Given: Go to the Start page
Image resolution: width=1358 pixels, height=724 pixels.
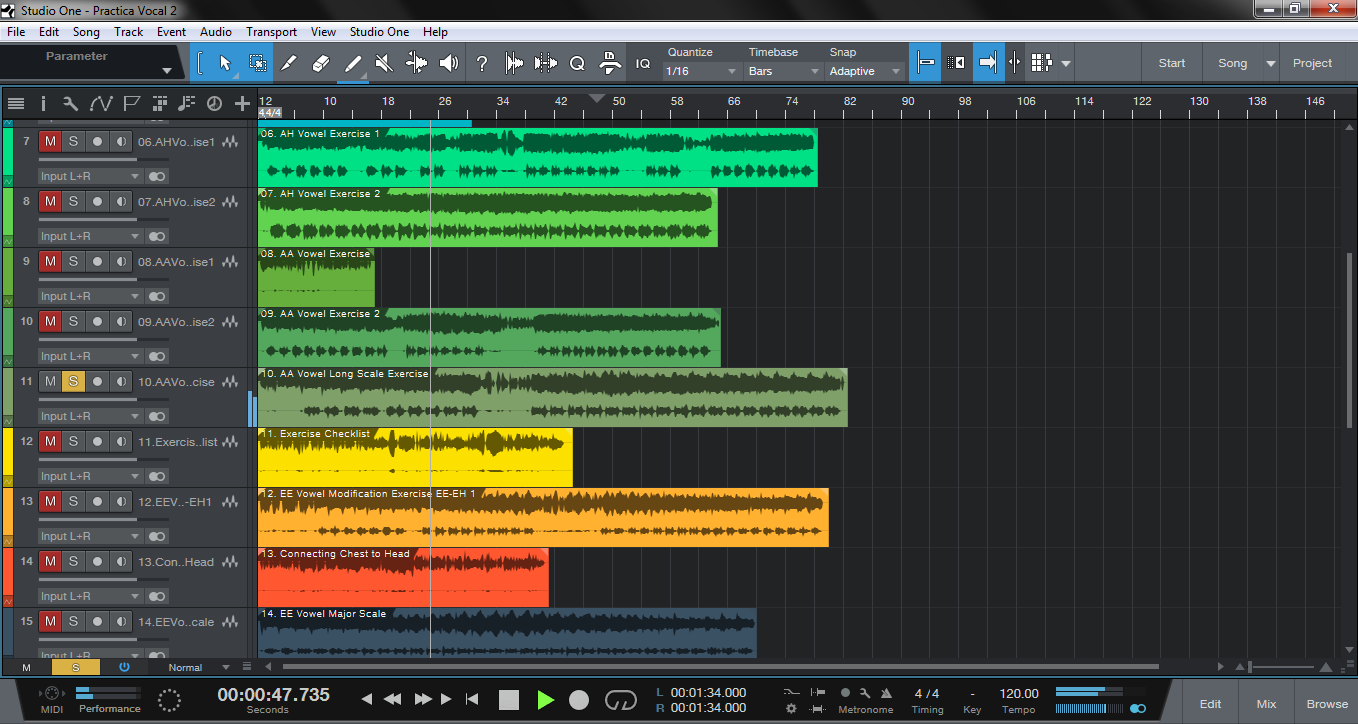Looking at the screenshot, I should click(x=1172, y=63).
